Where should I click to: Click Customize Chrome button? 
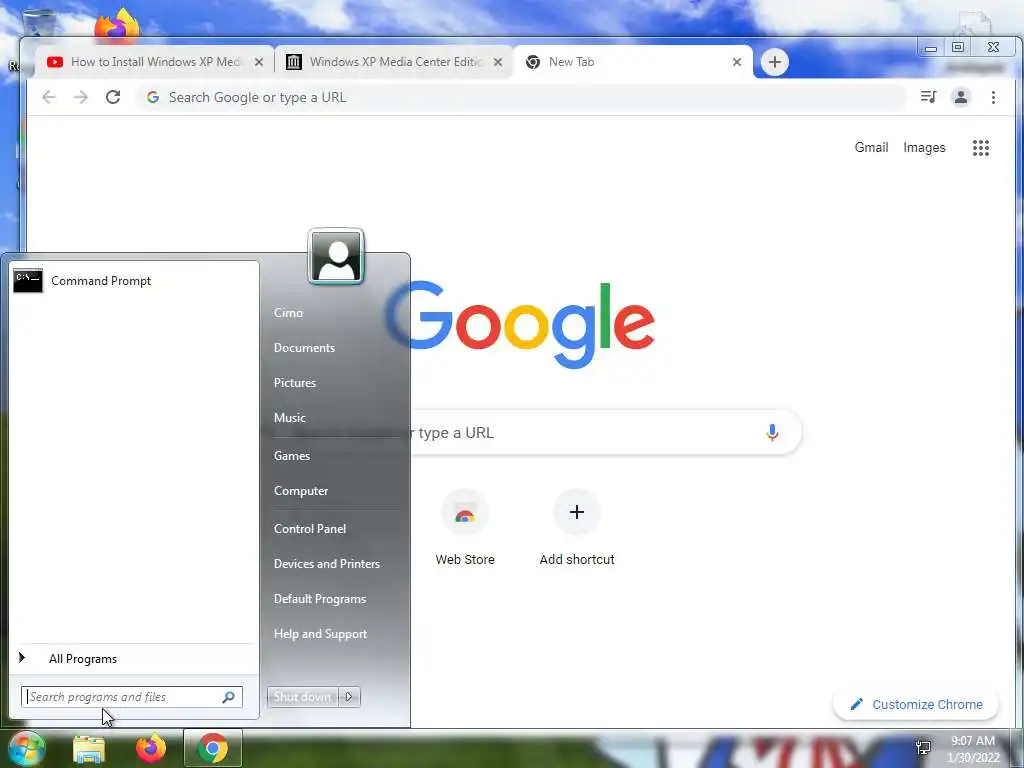pyautogui.click(x=916, y=705)
